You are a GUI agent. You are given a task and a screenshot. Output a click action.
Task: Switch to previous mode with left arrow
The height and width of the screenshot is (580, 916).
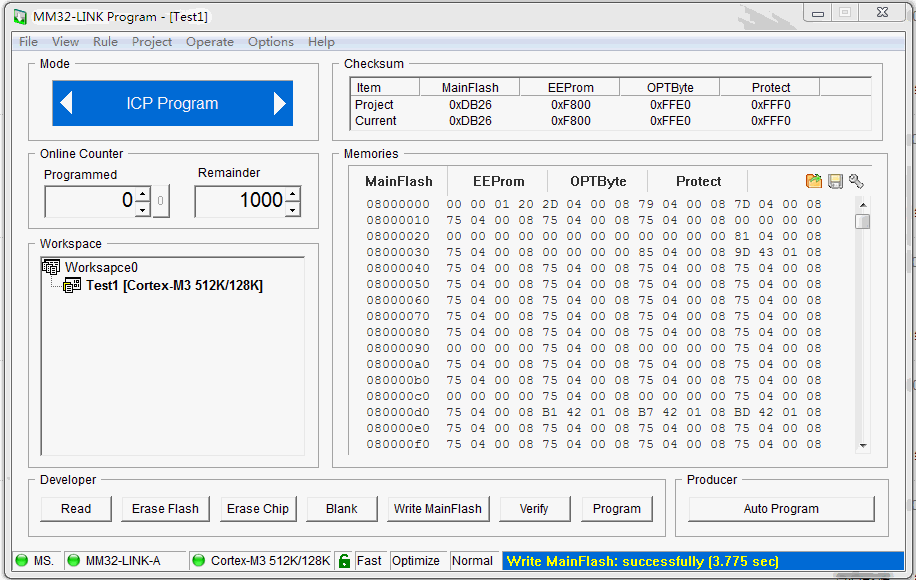(x=67, y=103)
